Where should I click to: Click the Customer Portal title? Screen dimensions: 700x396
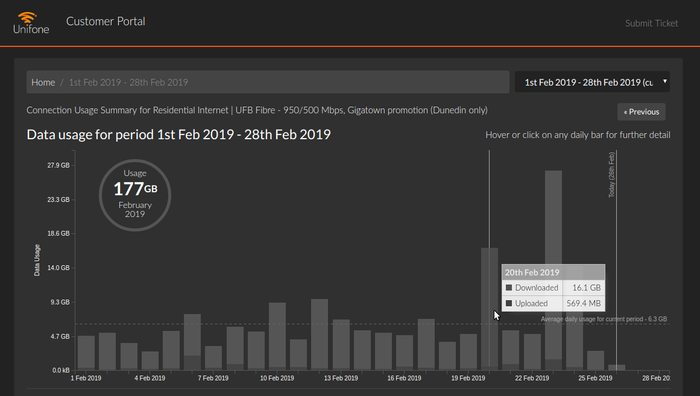click(106, 21)
